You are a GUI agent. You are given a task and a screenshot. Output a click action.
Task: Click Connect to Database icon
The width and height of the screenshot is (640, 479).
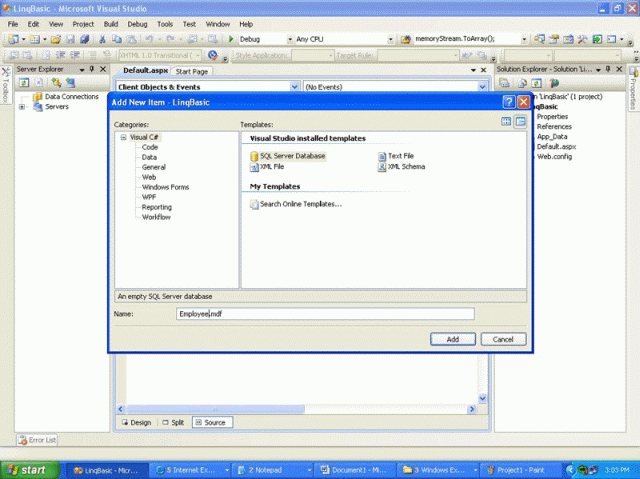coord(56,83)
